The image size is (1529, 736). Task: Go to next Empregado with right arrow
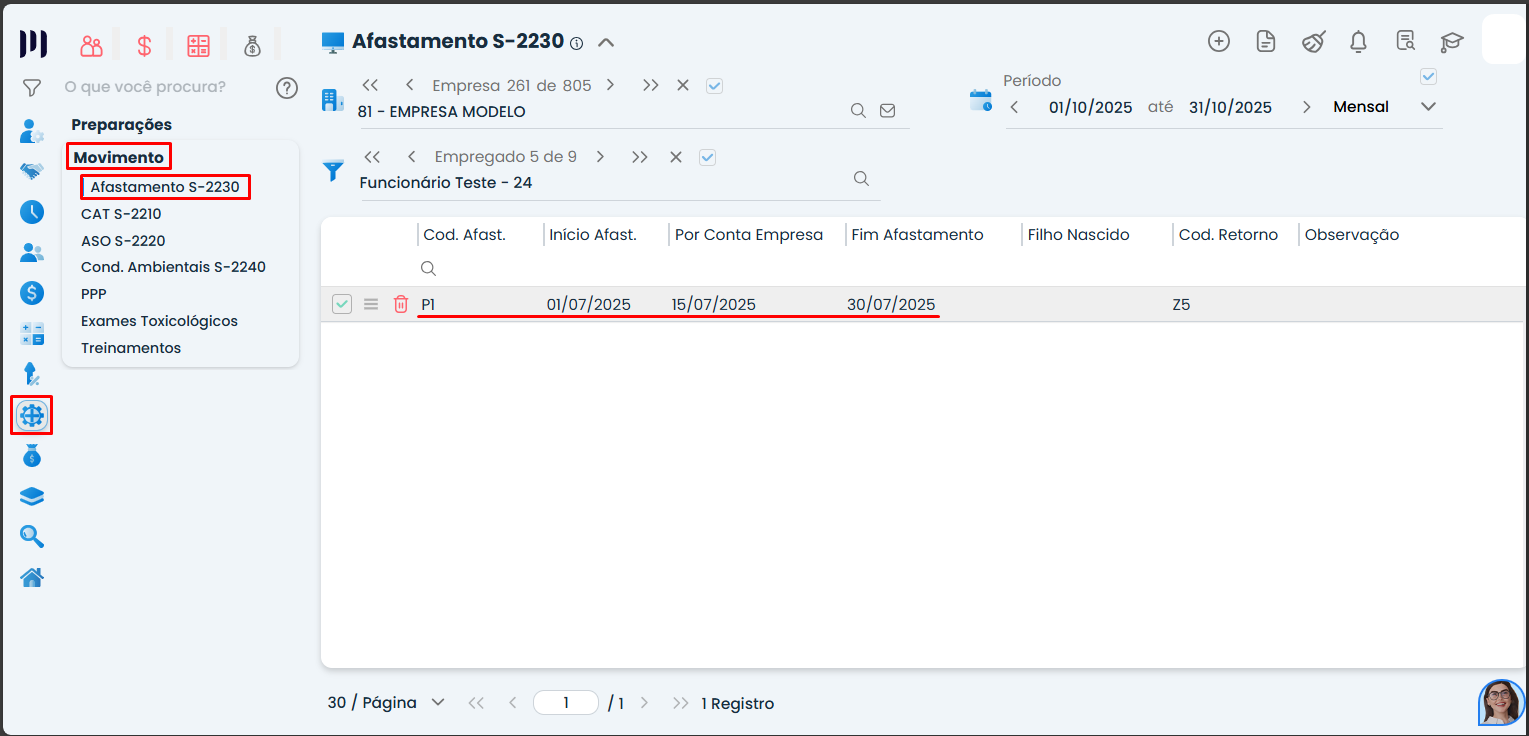click(600, 157)
